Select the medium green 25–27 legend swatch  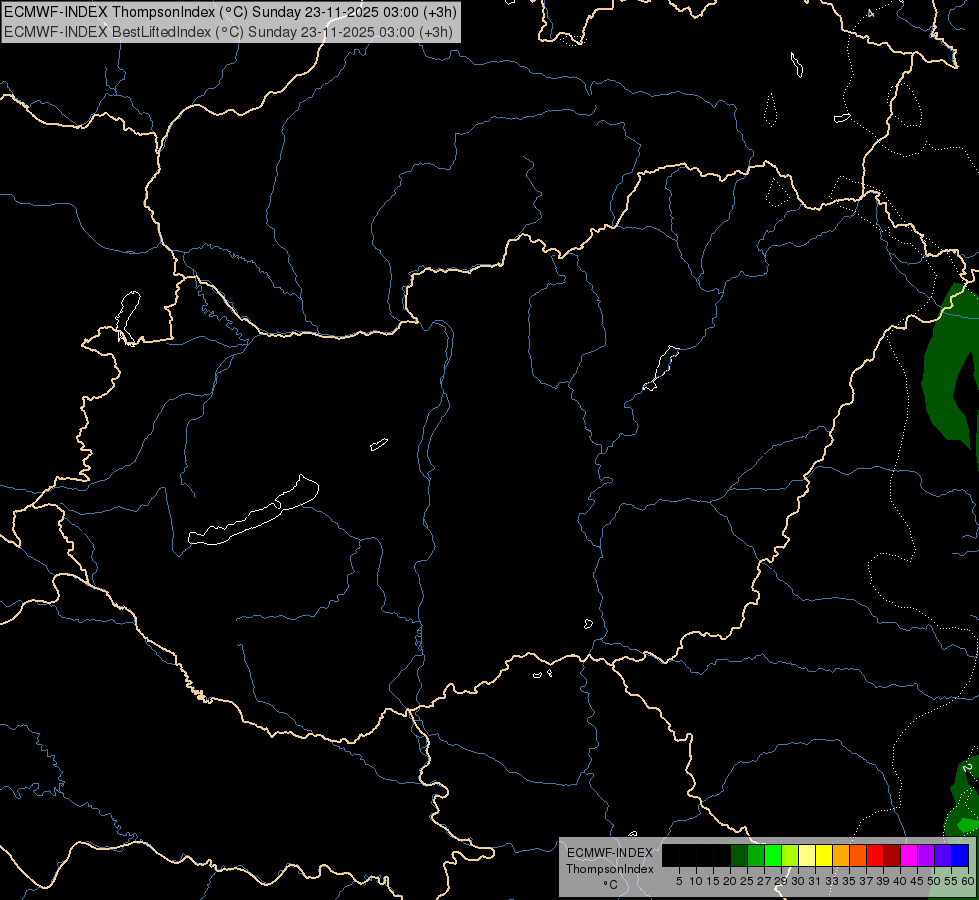point(755,856)
